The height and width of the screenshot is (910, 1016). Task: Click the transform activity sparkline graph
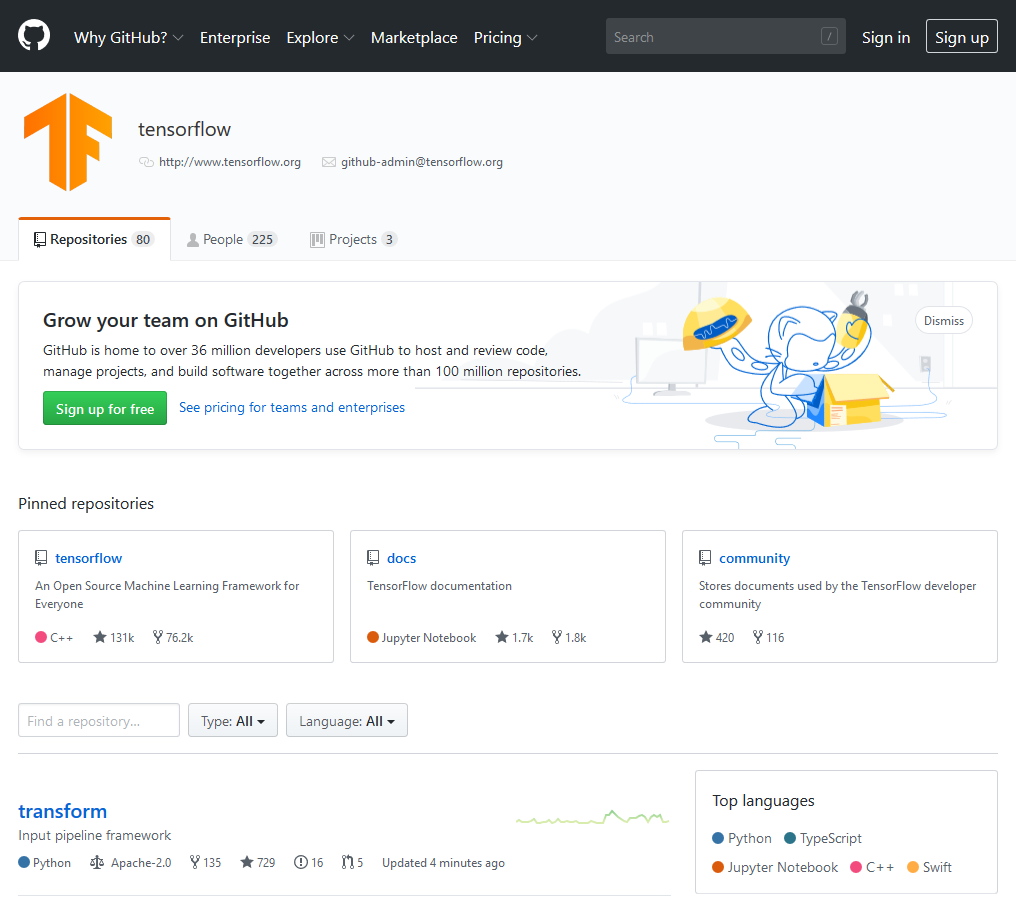[592, 817]
